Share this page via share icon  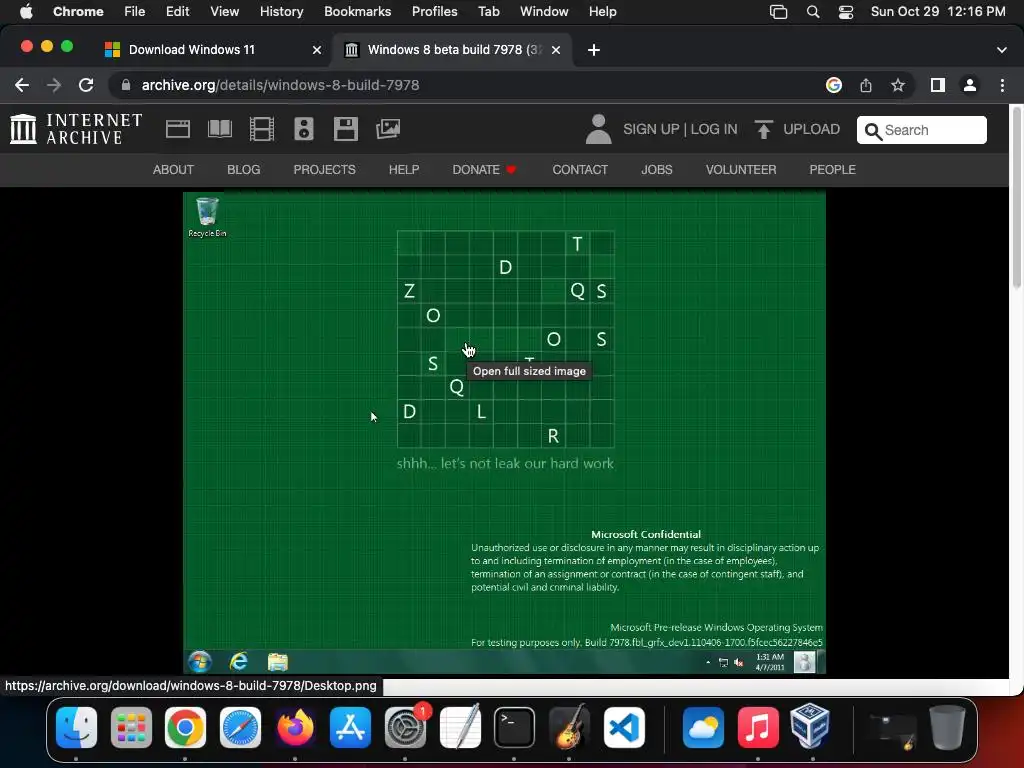pyautogui.click(x=866, y=85)
